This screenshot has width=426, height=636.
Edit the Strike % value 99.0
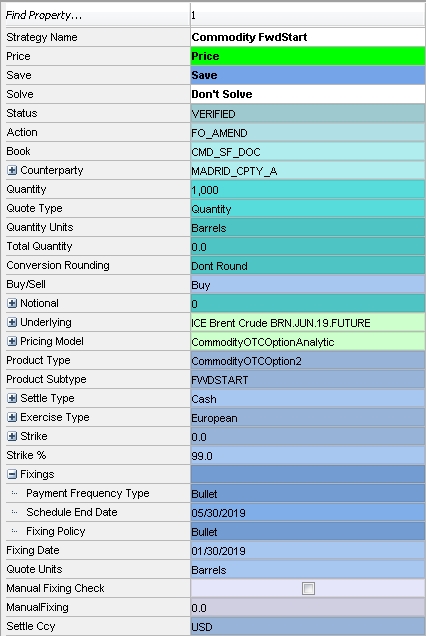coord(308,456)
